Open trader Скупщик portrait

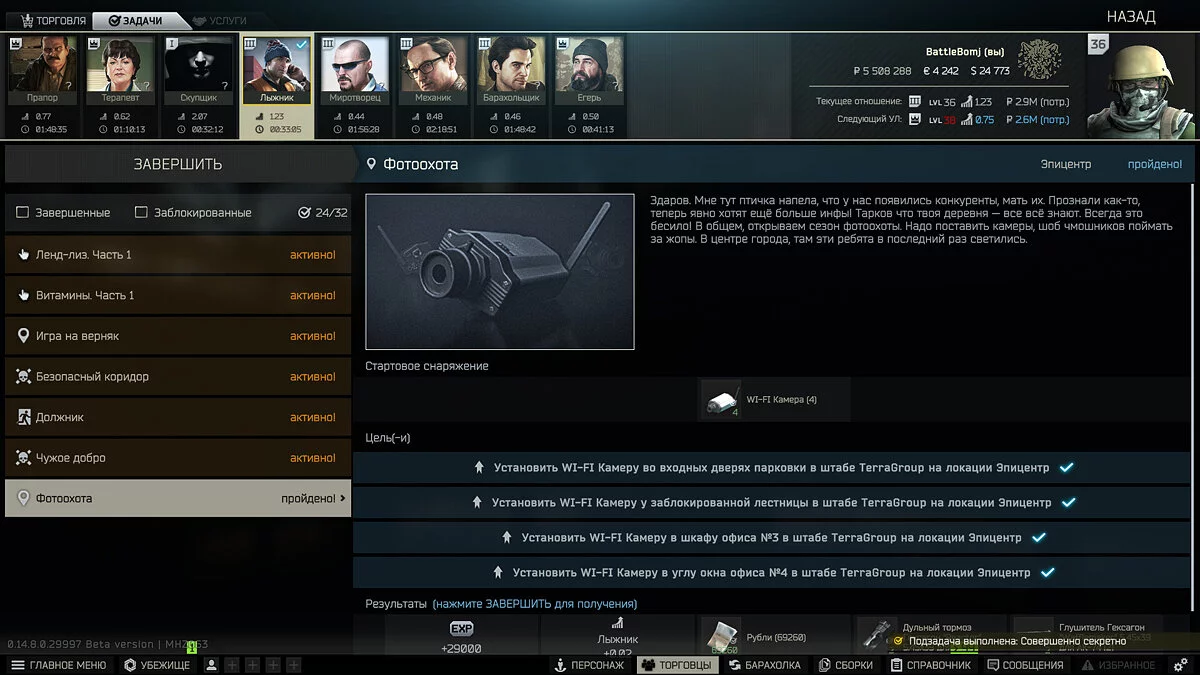(x=198, y=71)
